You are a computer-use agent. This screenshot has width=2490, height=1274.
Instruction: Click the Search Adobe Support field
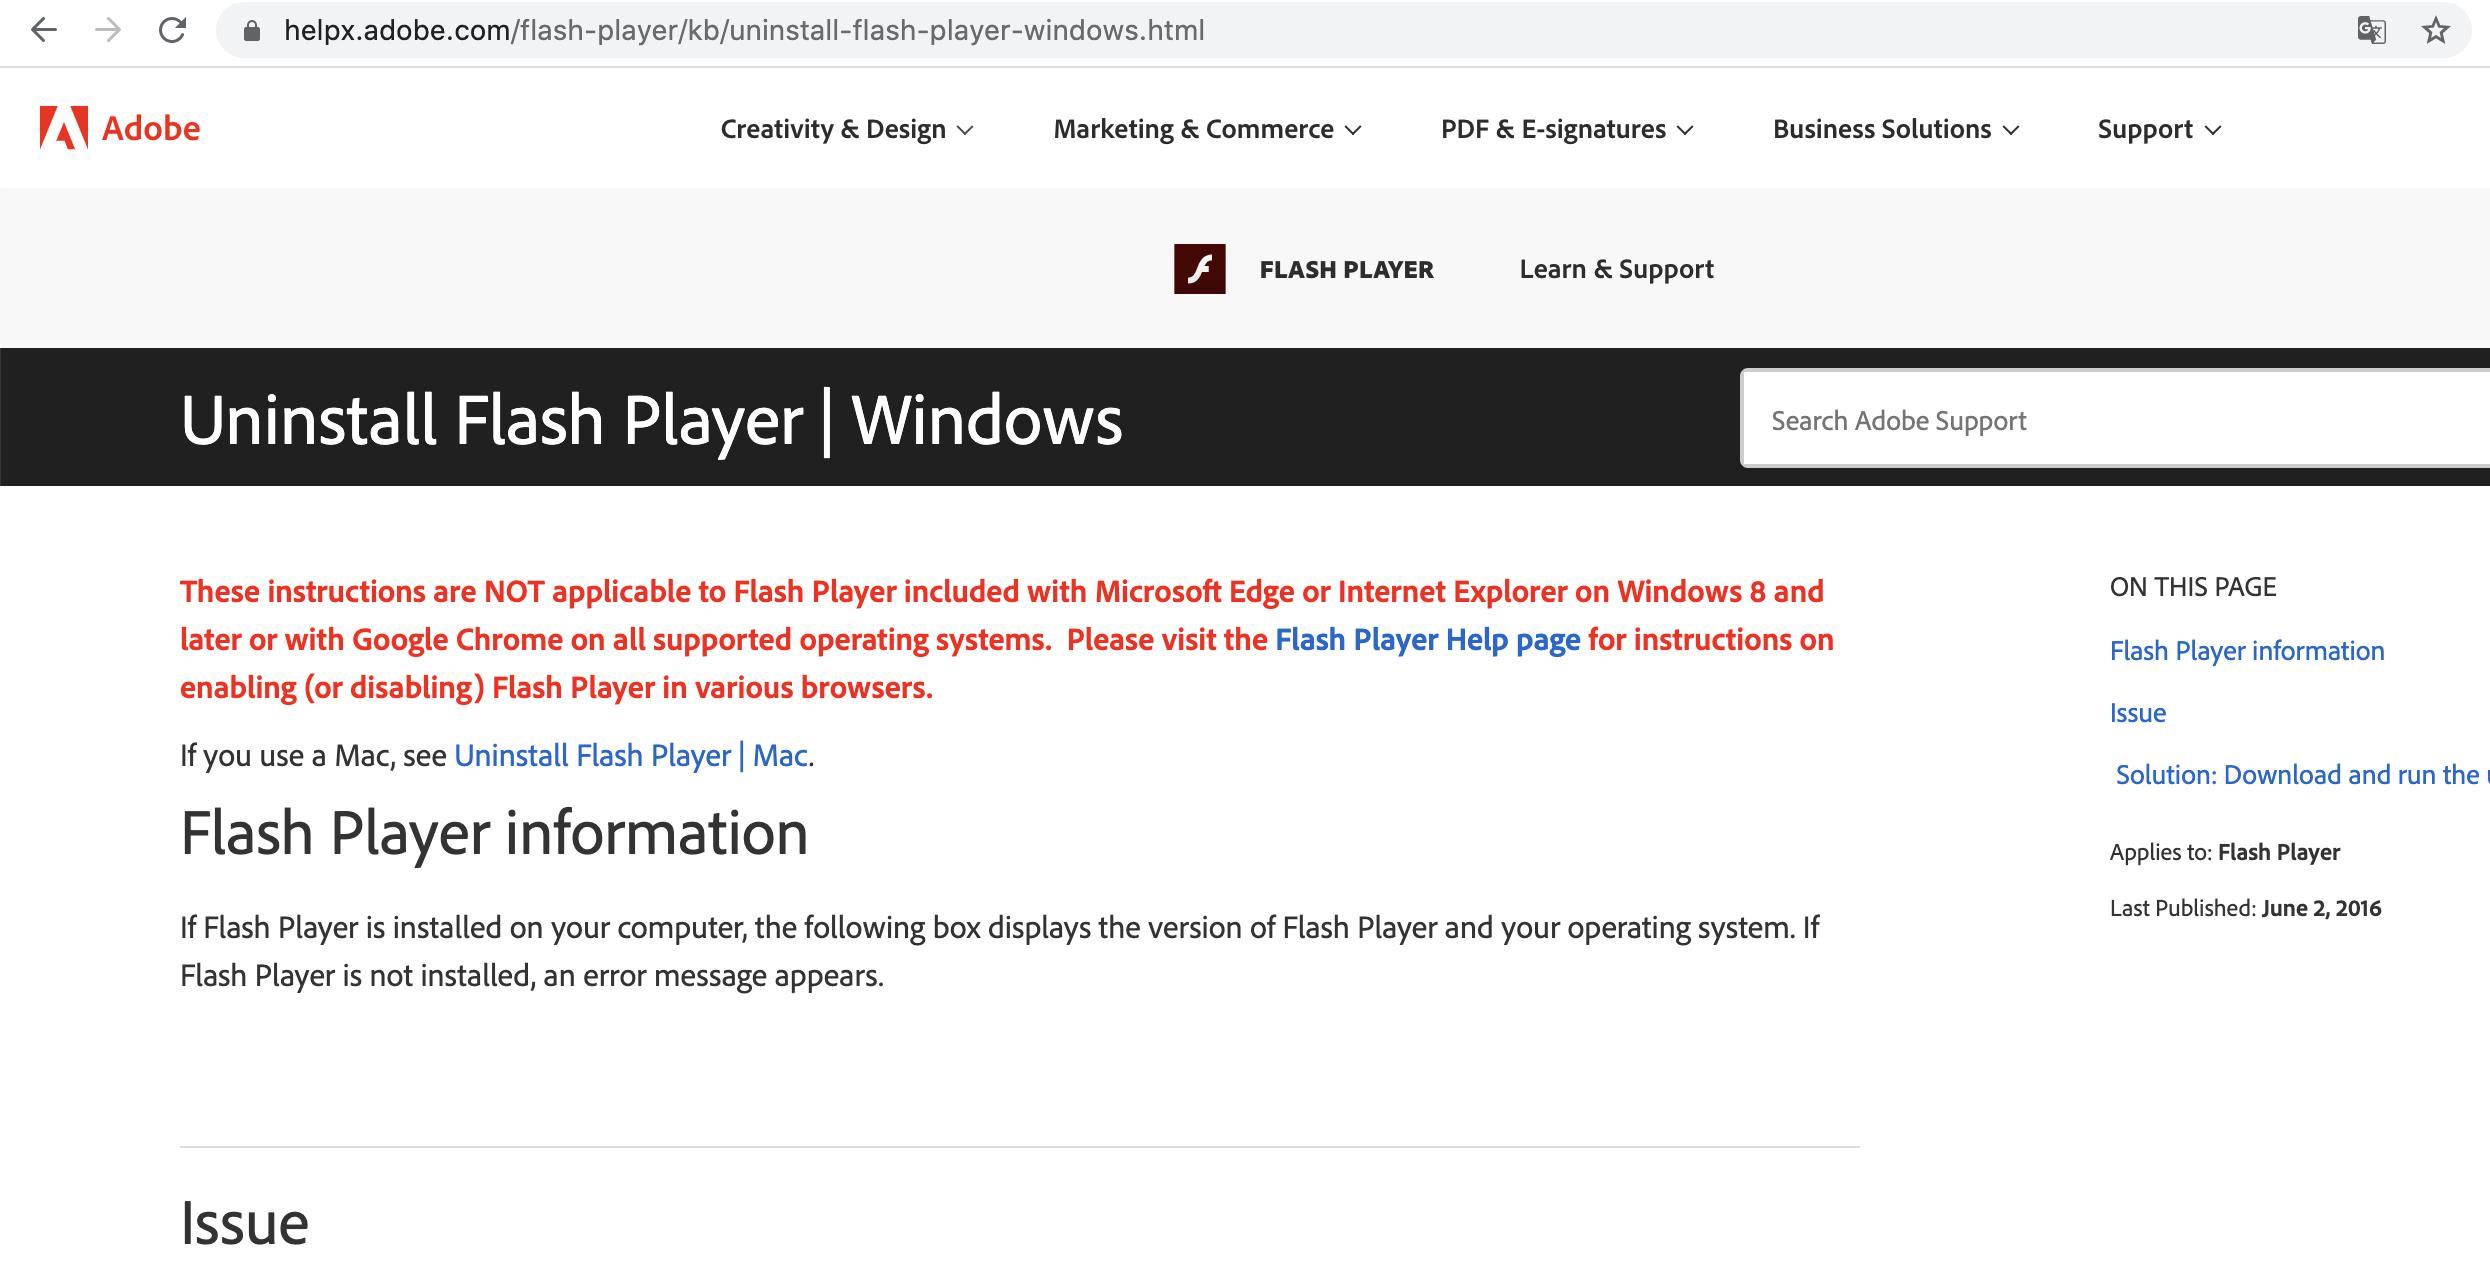click(x=2100, y=419)
